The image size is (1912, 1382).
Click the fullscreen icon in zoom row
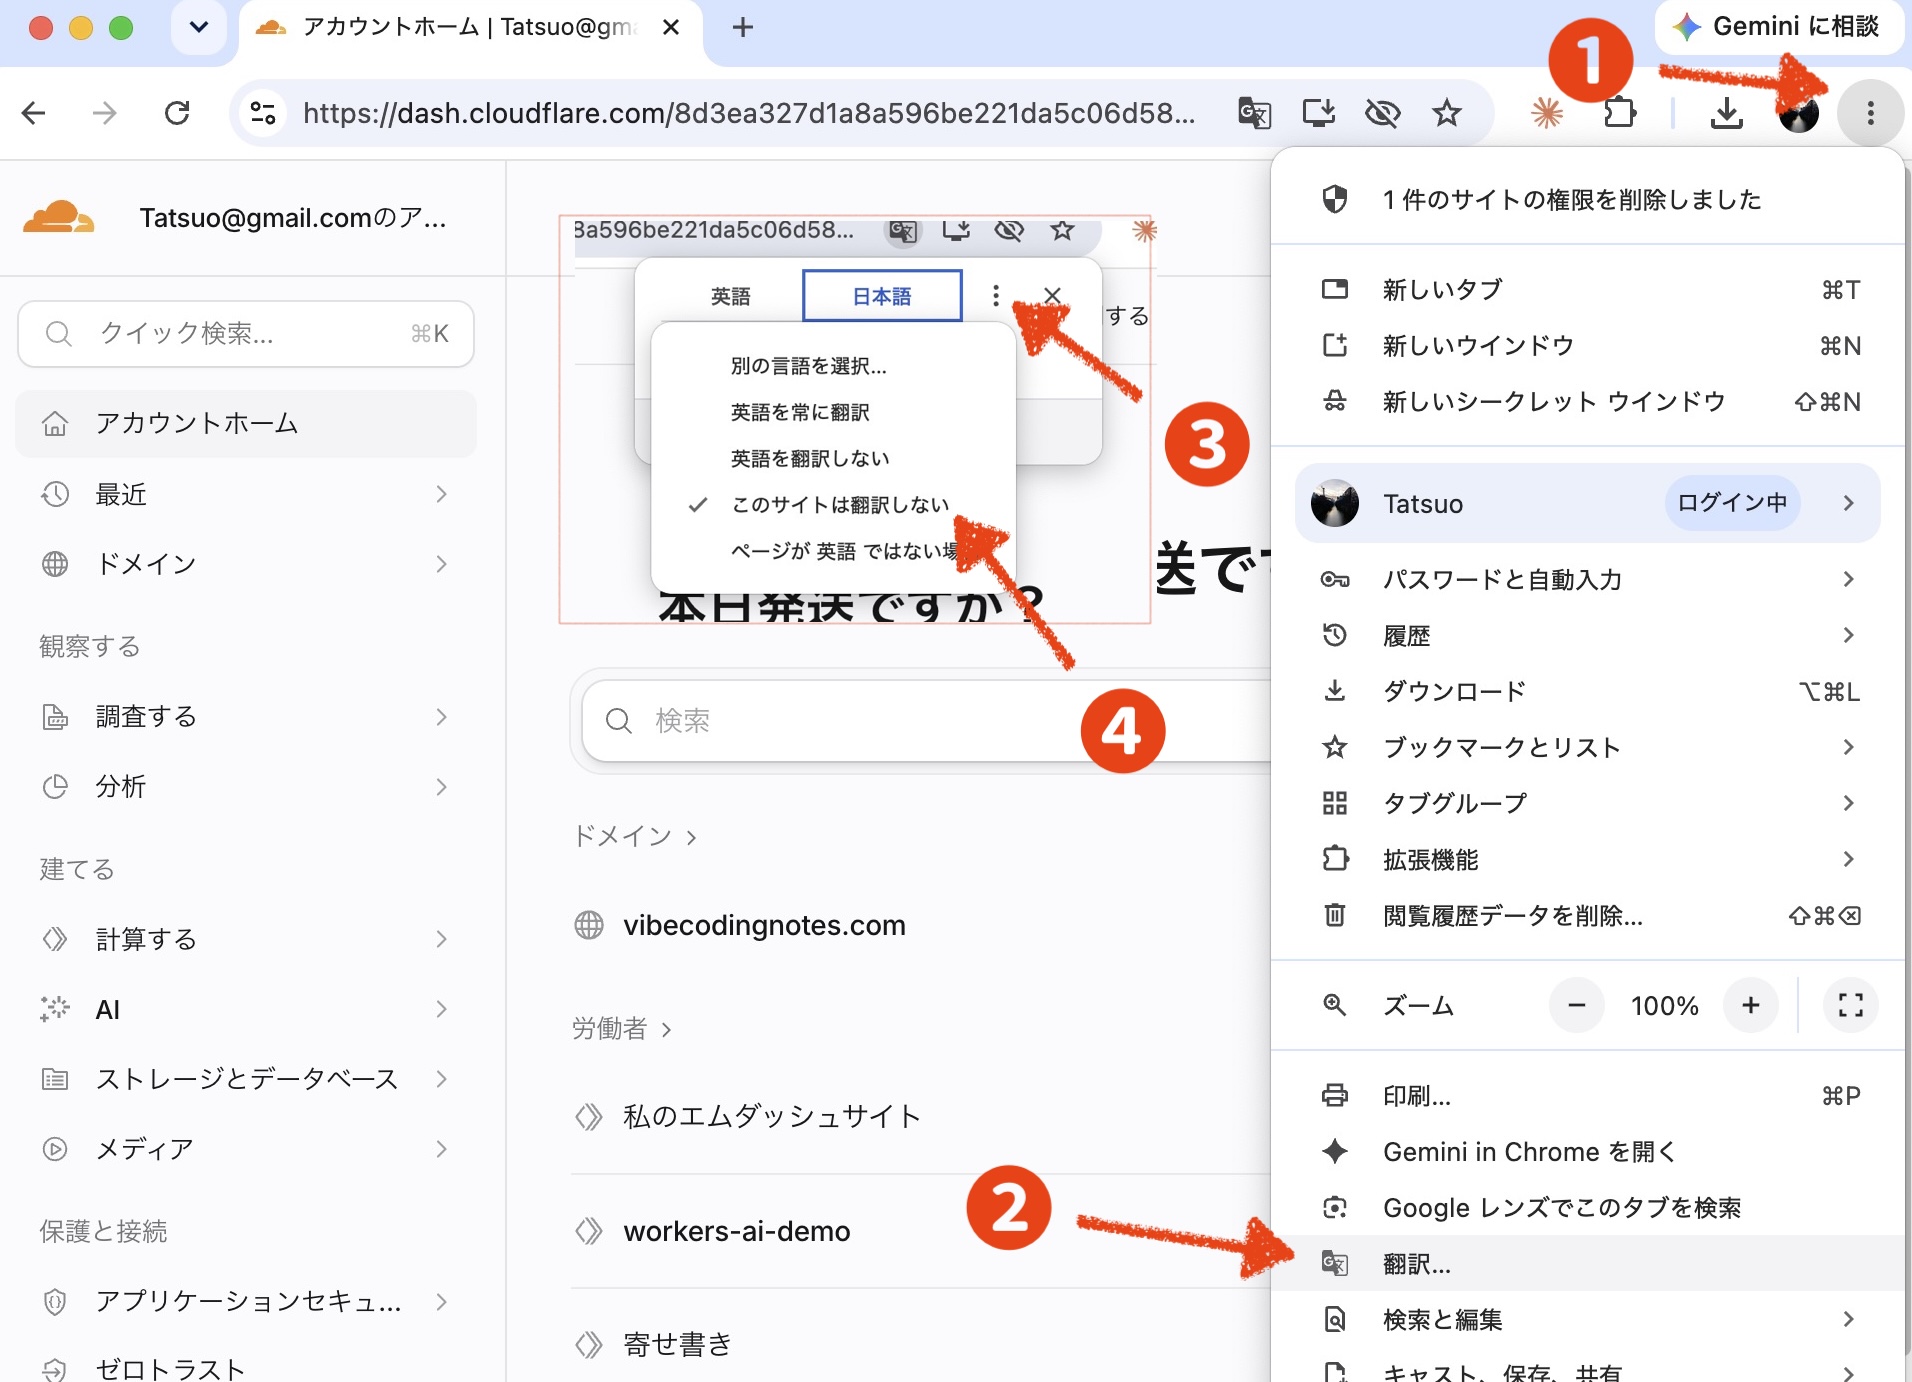click(1850, 1005)
